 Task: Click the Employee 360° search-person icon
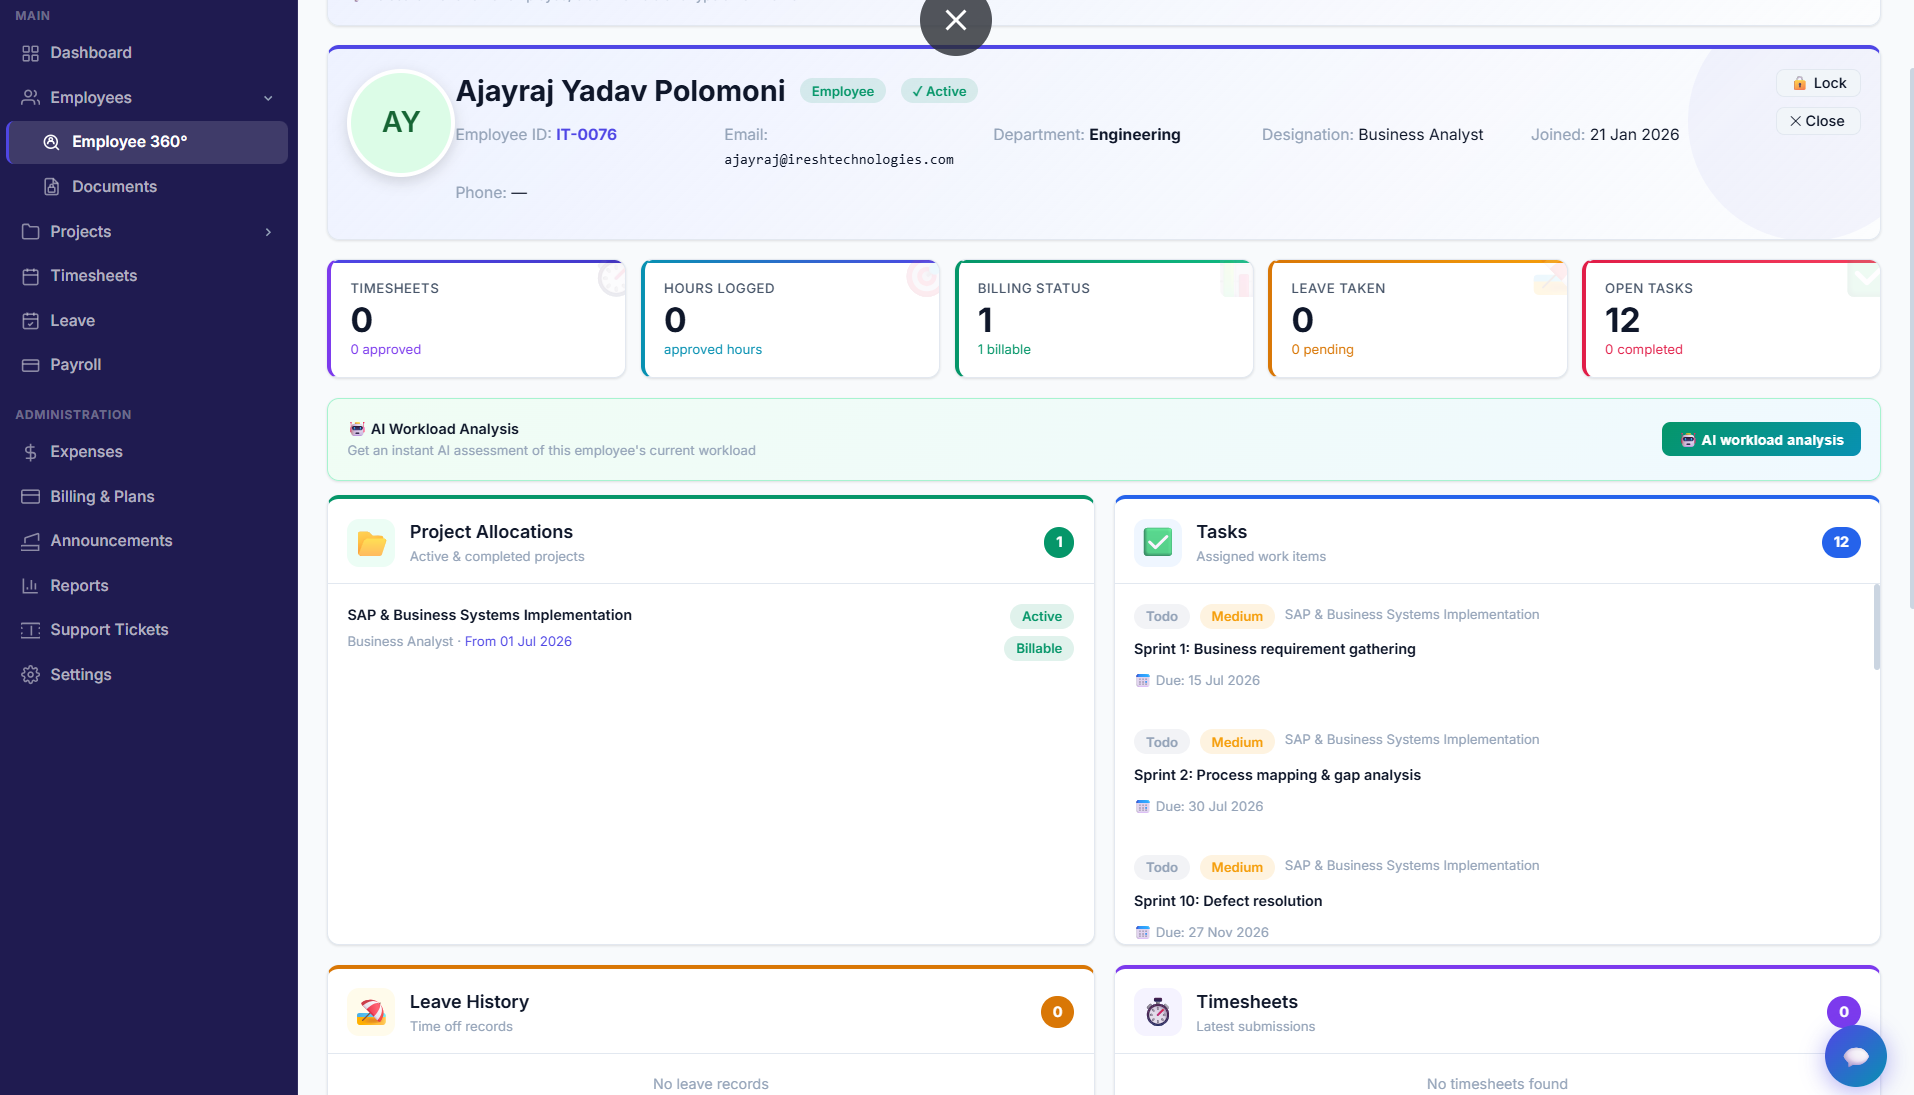(52, 142)
